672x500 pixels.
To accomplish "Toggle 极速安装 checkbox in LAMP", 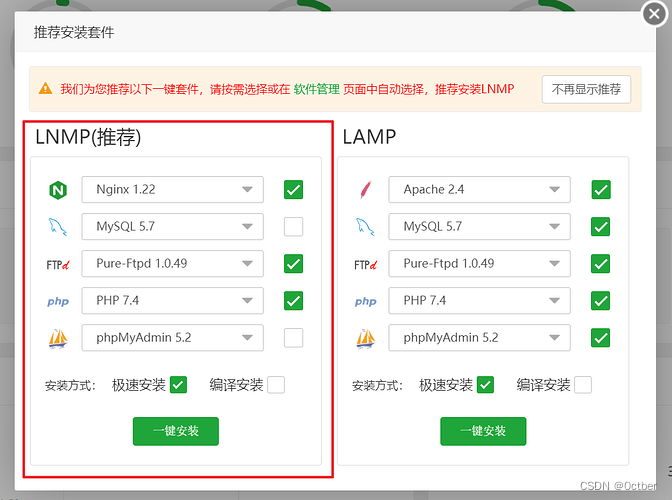I will coord(486,385).
